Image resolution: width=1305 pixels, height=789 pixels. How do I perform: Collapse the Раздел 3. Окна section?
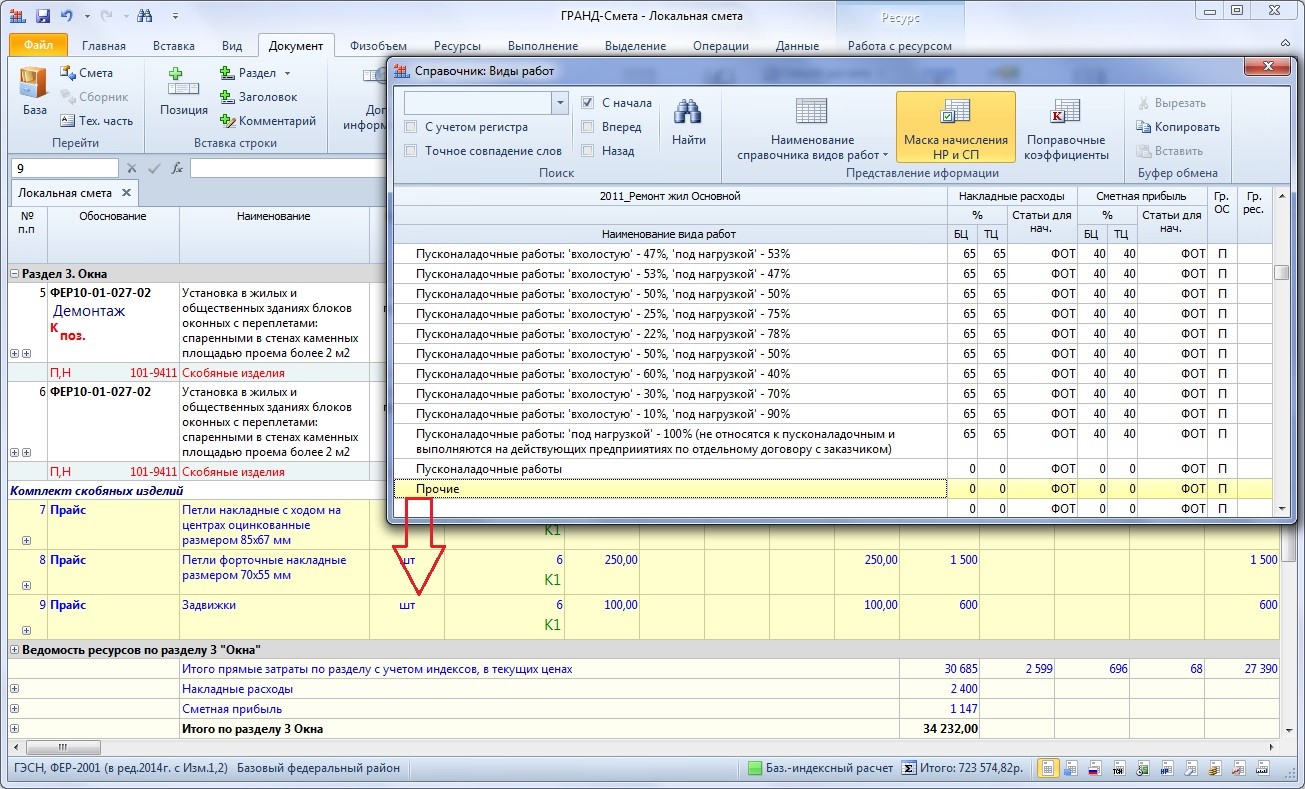15,274
